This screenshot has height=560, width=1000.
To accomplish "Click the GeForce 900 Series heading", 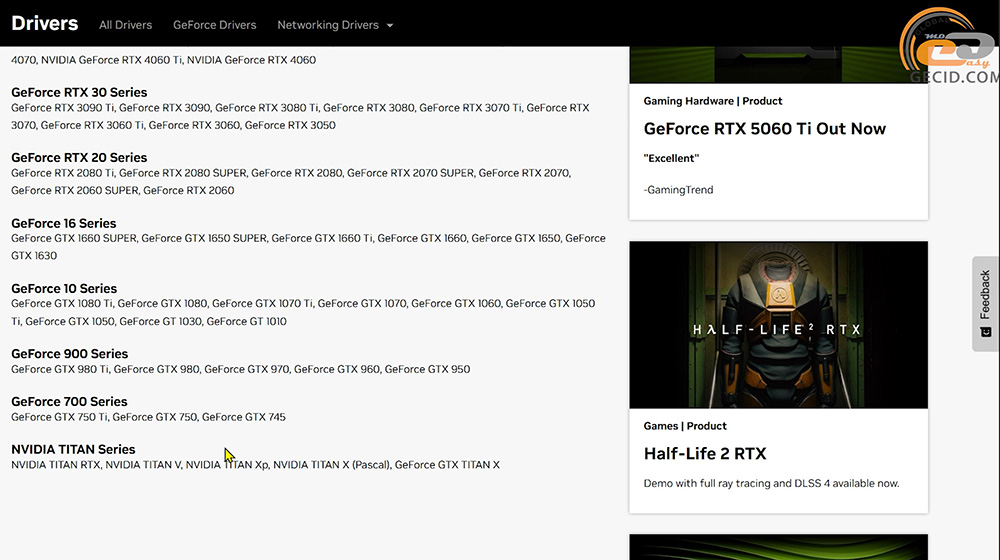I will point(70,354).
